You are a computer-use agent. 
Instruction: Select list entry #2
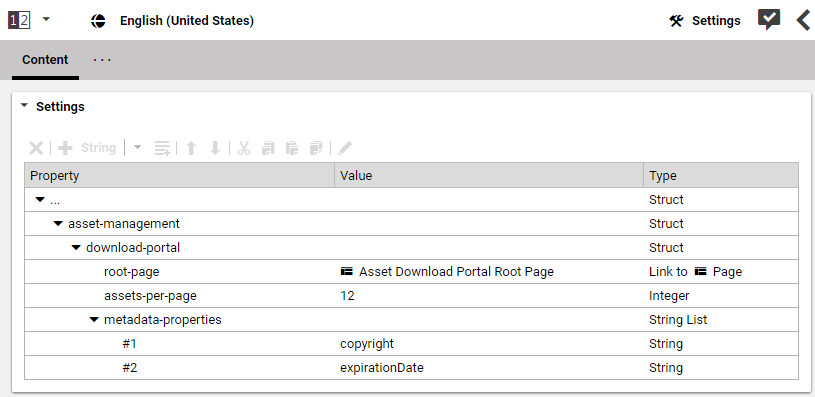129,367
